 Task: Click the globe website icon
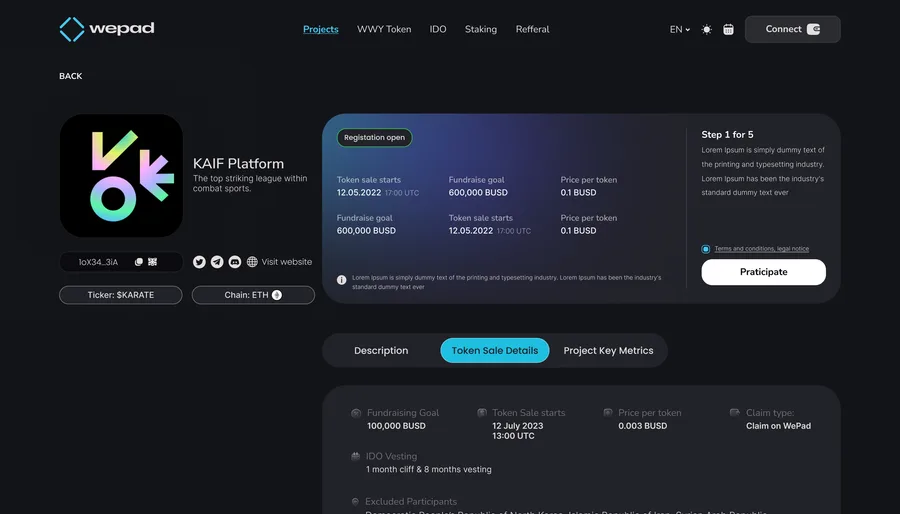coord(252,262)
